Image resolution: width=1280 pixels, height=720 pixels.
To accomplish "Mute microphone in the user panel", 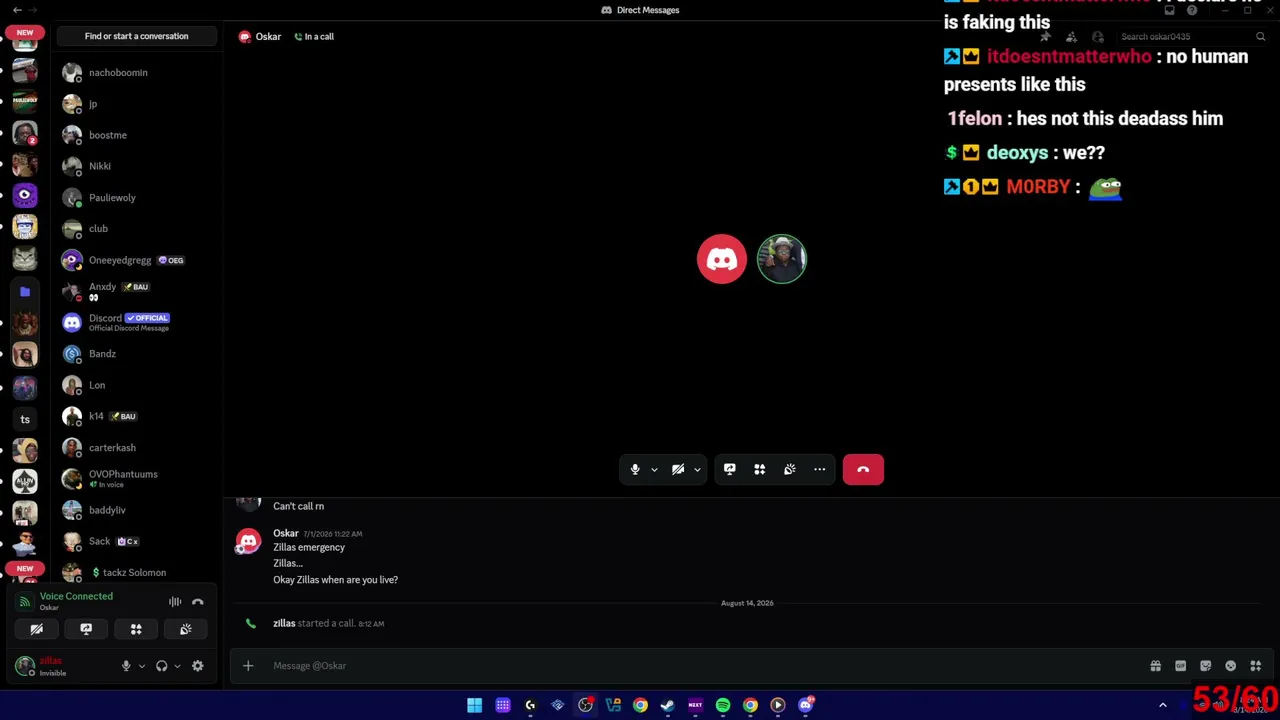I will tap(126, 666).
